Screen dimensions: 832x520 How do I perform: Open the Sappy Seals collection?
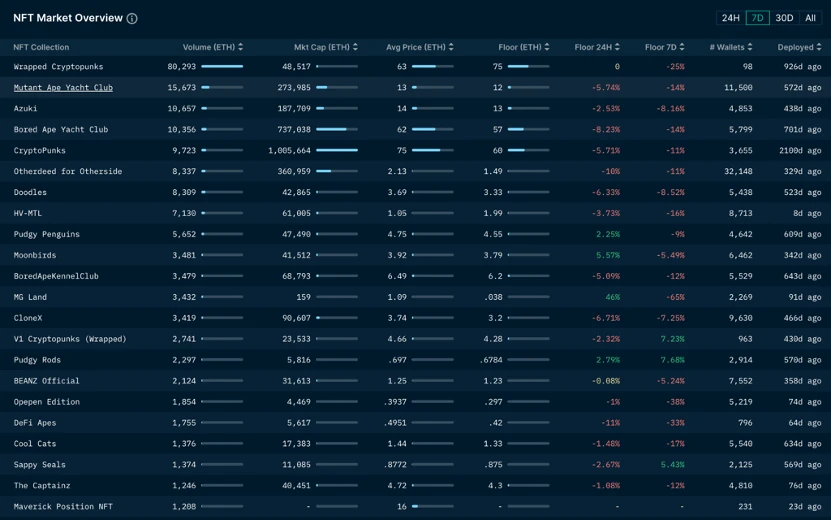pyautogui.click(x=39, y=465)
